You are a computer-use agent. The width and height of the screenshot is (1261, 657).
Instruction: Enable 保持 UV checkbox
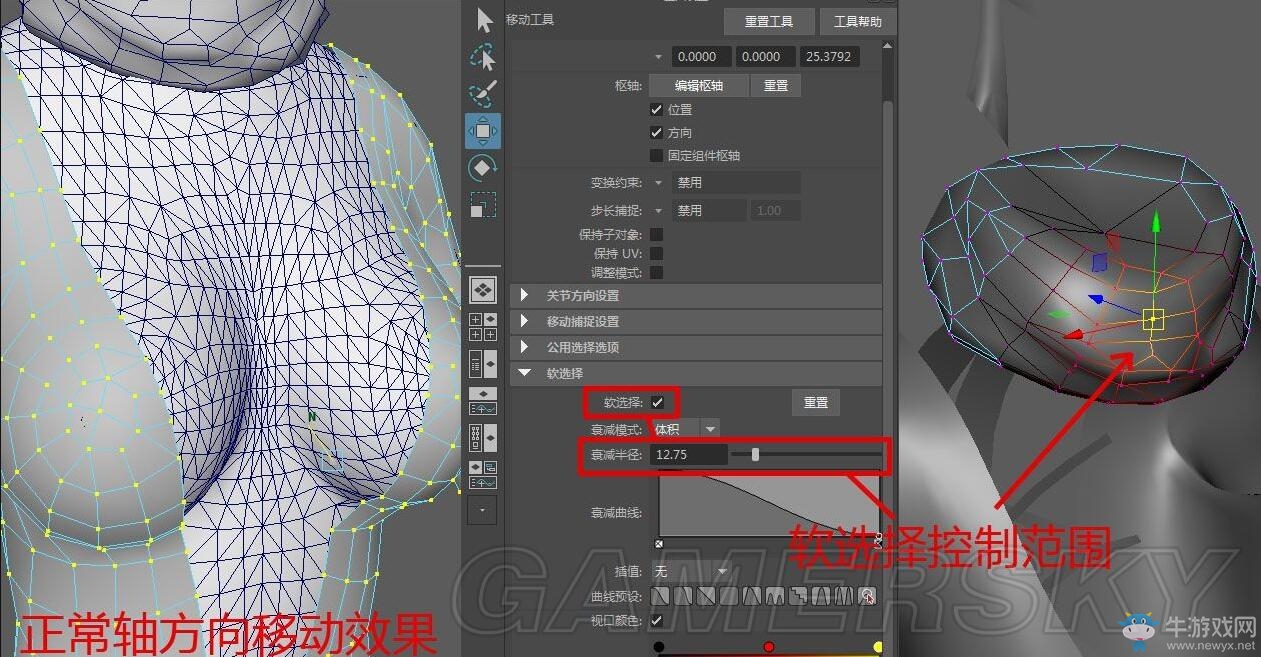[656, 253]
